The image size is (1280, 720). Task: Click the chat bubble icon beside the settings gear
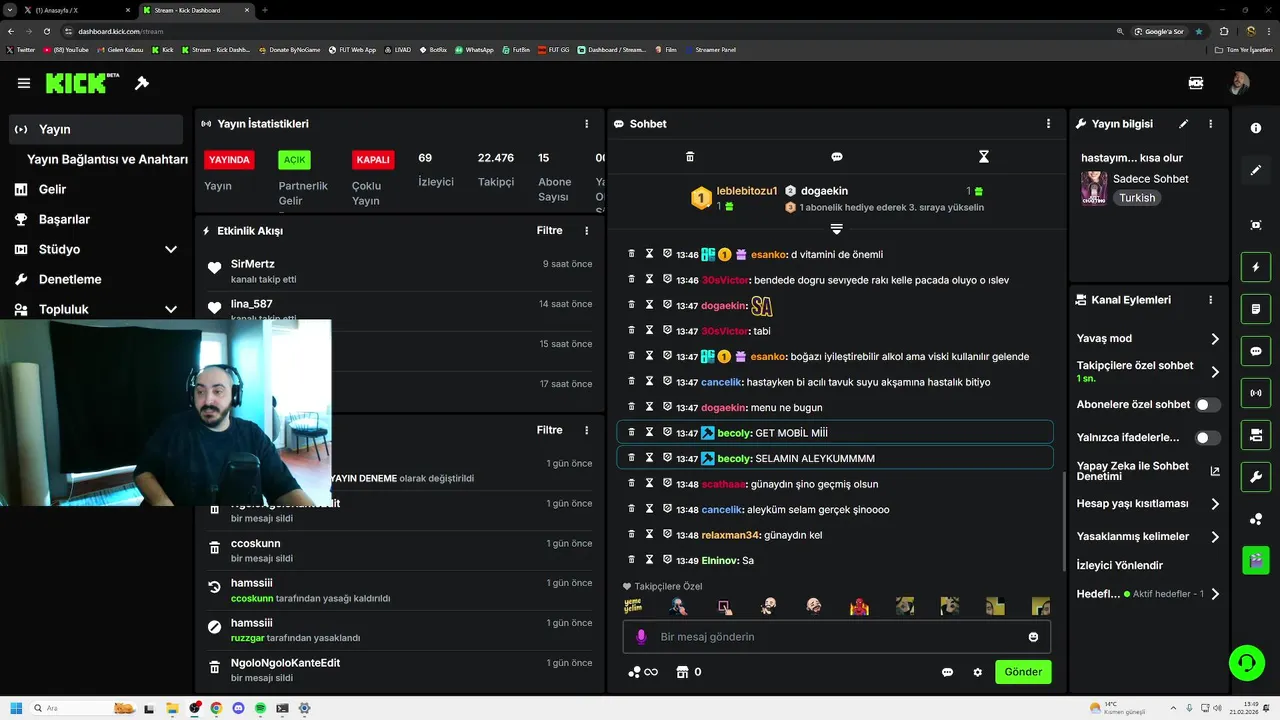(x=947, y=672)
